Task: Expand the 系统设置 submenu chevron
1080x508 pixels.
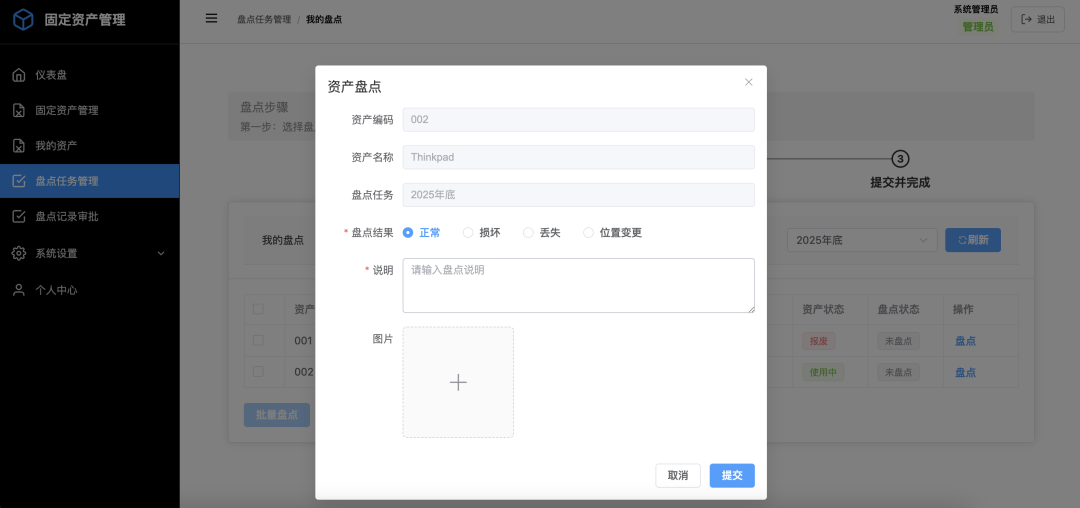Action: click(x=161, y=253)
